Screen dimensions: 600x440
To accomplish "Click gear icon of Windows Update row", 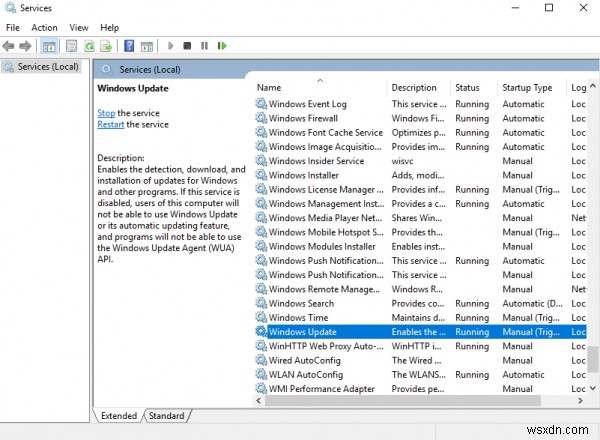I will [x=261, y=331].
